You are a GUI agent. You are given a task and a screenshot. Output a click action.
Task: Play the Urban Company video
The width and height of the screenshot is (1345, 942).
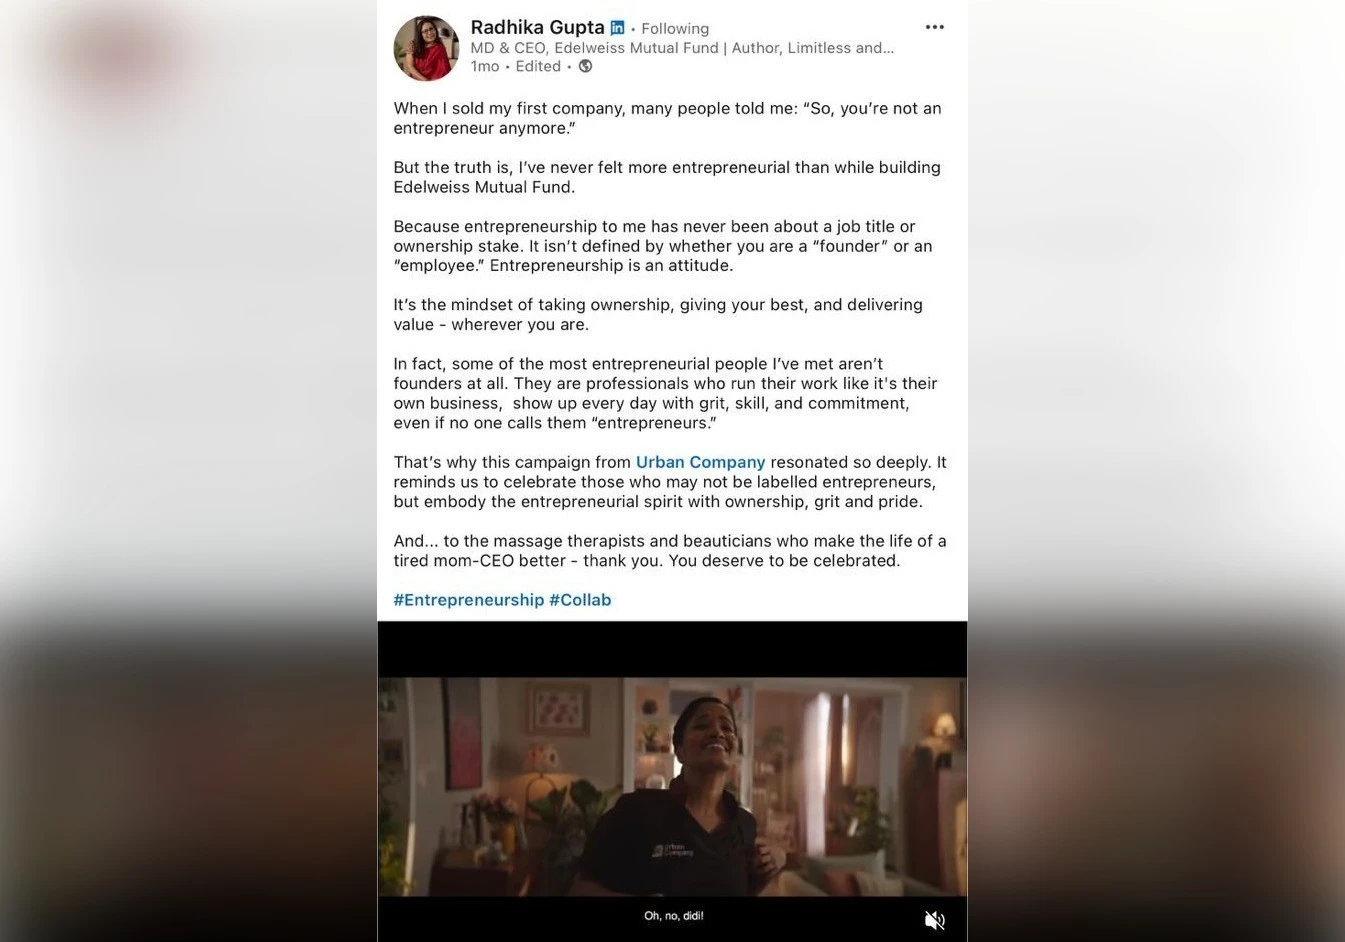[x=672, y=787]
